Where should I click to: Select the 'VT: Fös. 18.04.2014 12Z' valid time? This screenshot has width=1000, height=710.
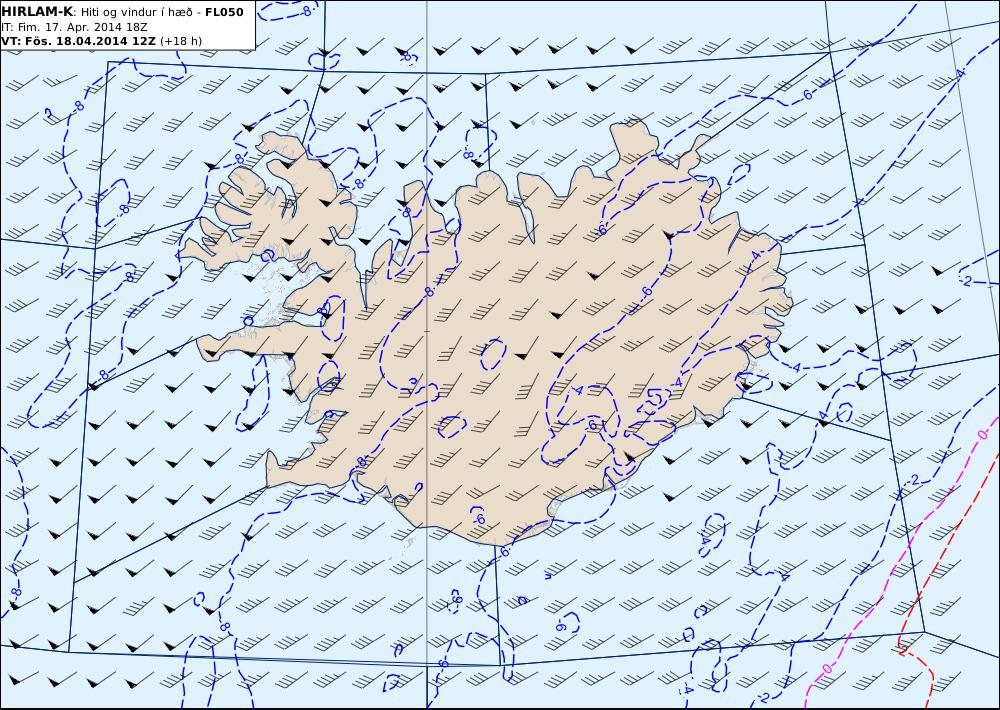(78, 41)
